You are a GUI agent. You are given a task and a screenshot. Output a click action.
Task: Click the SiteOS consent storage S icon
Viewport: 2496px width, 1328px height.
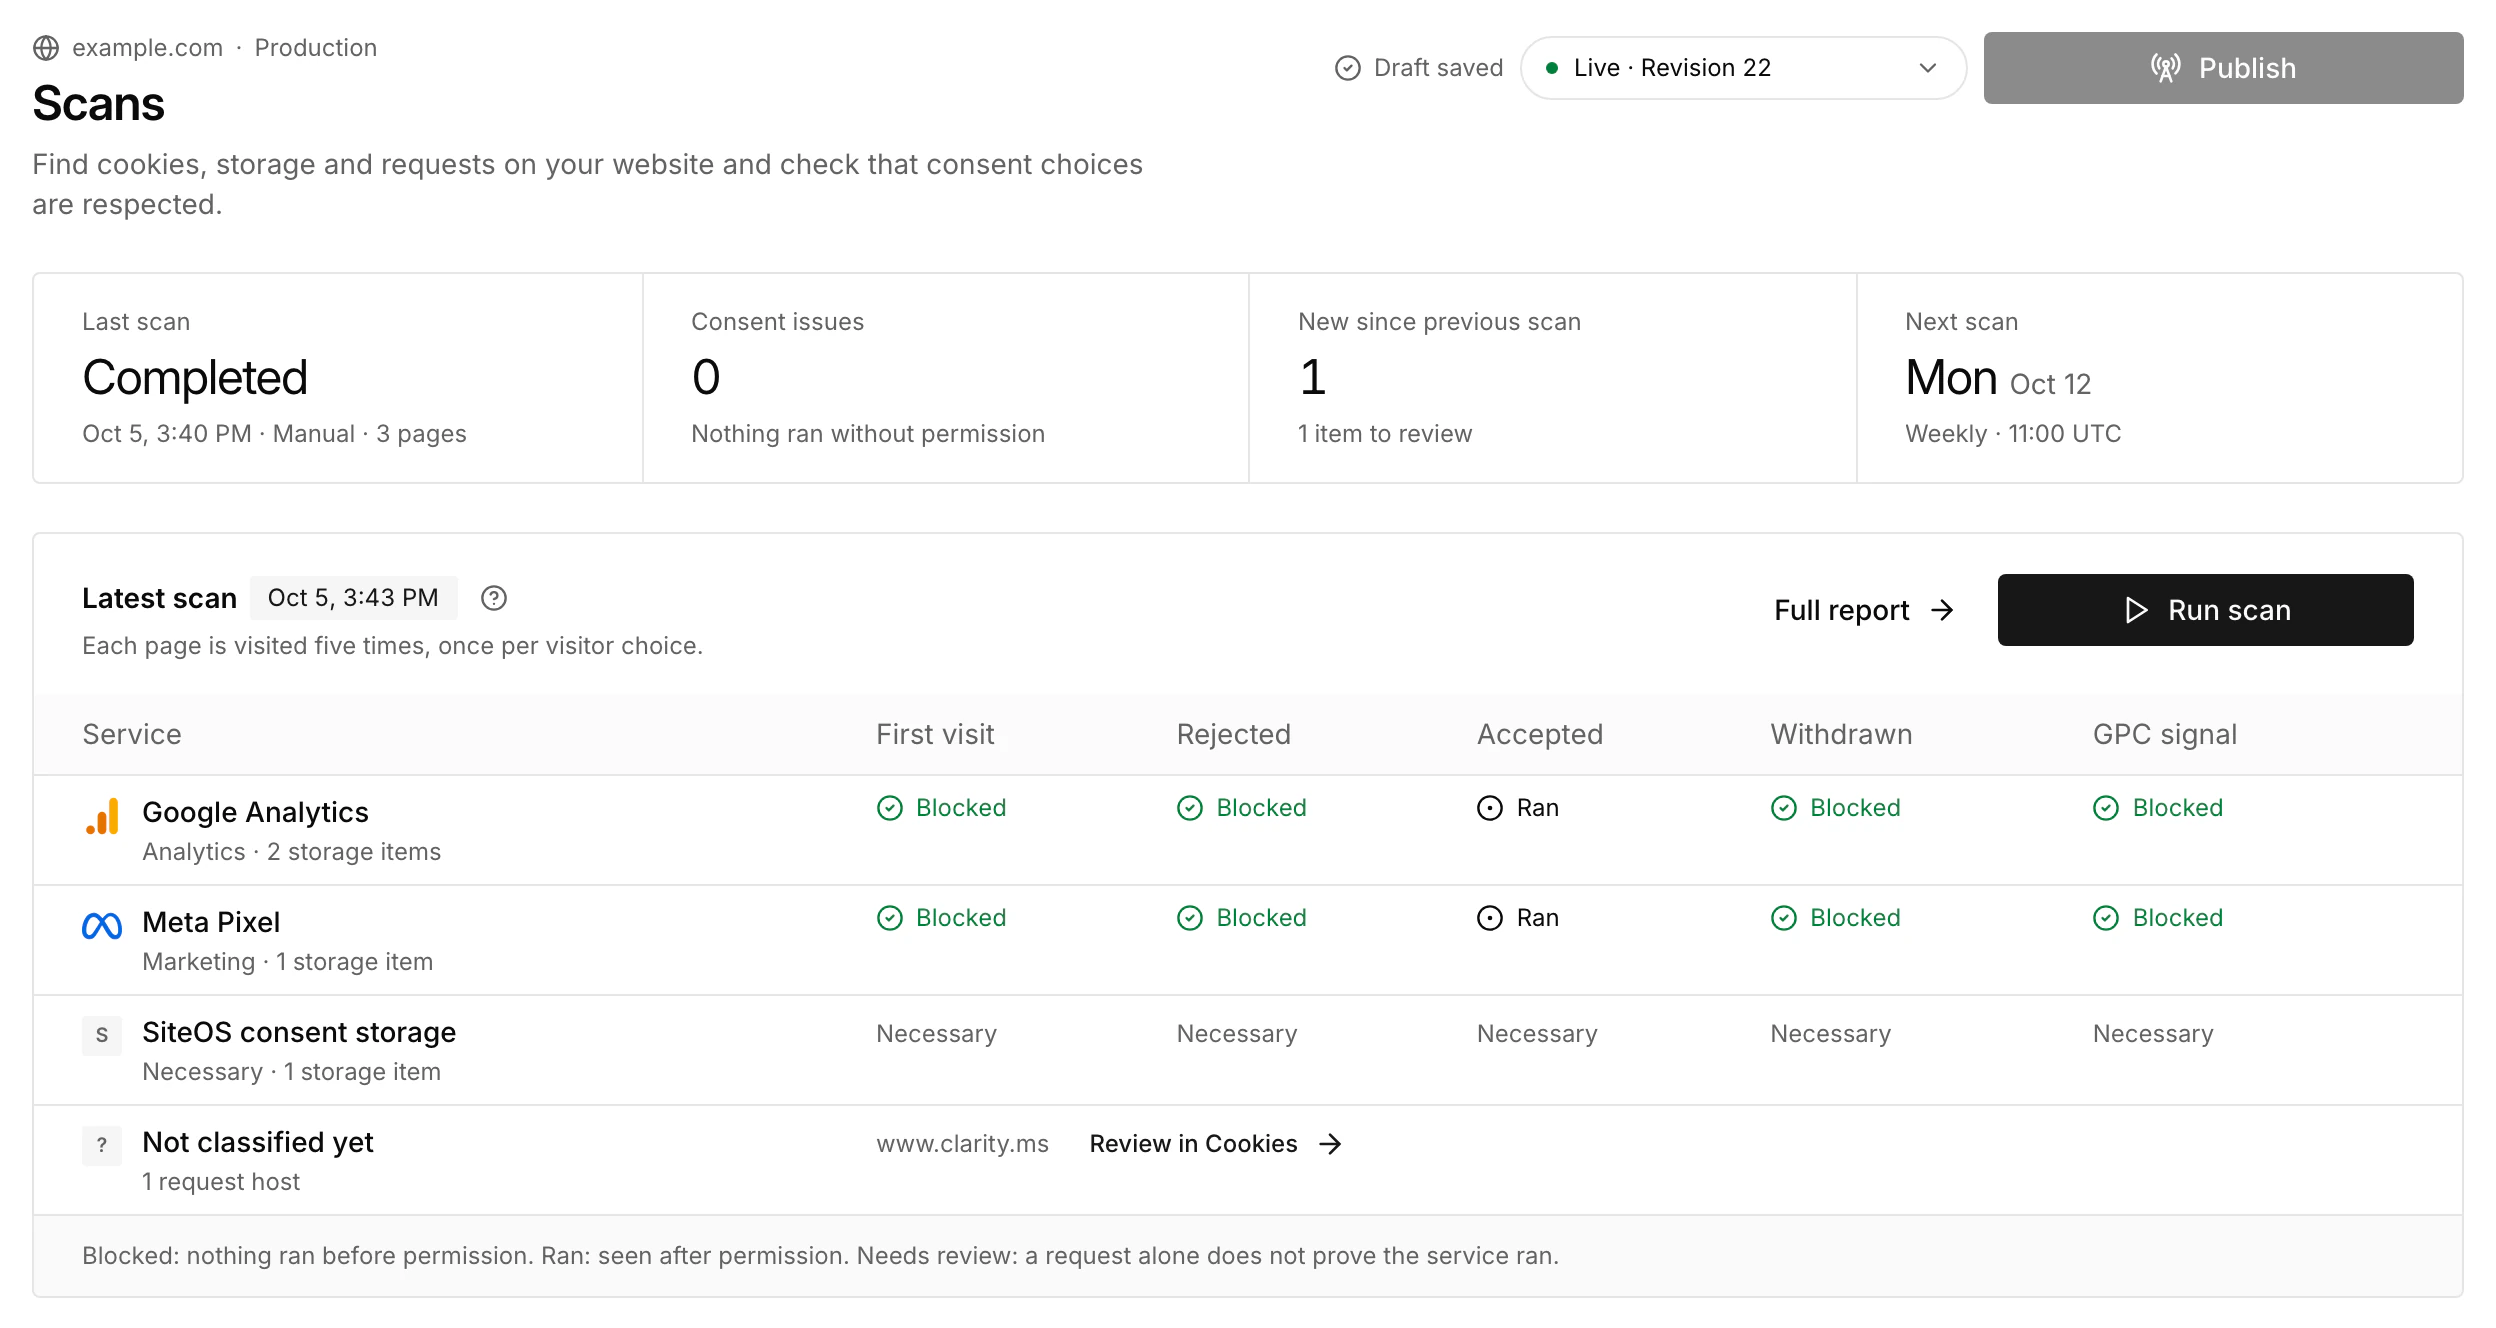click(x=102, y=1036)
